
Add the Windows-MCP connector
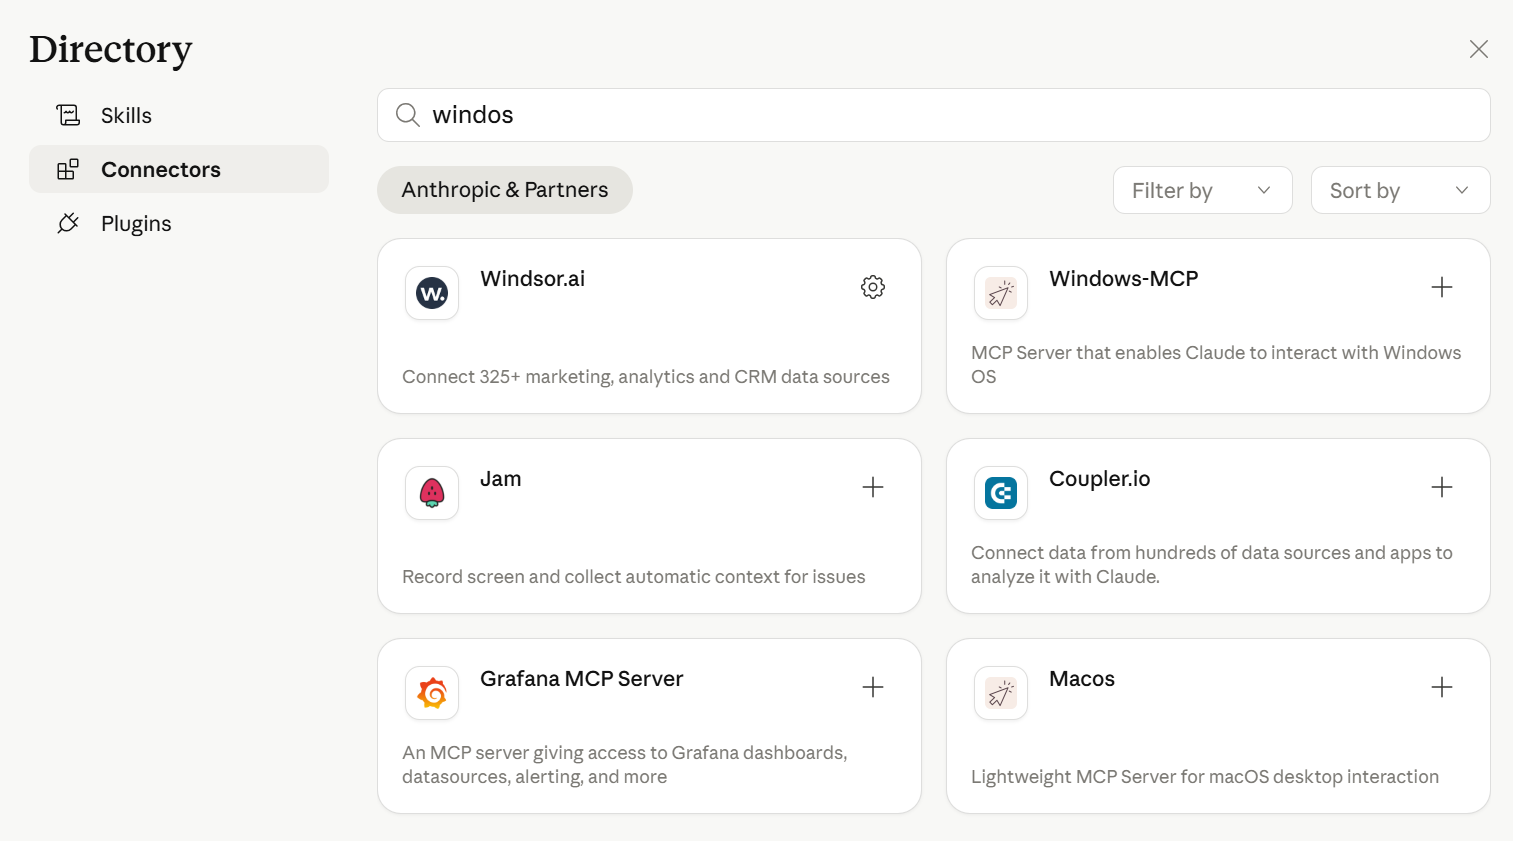pos(1441,287)
